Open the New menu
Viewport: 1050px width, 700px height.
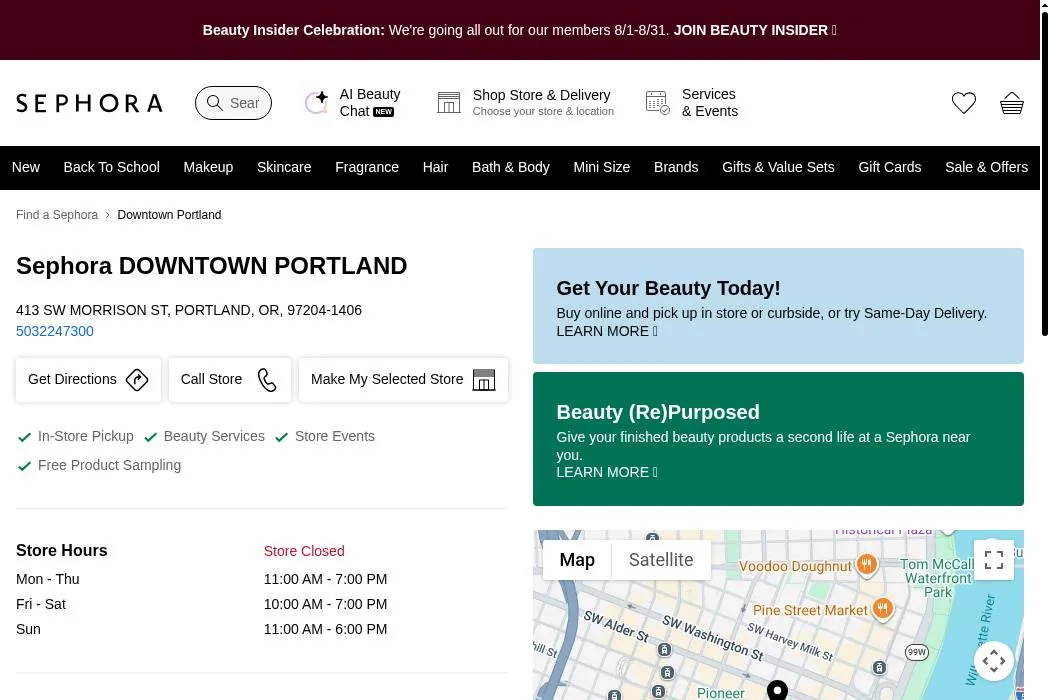(25, 167)
